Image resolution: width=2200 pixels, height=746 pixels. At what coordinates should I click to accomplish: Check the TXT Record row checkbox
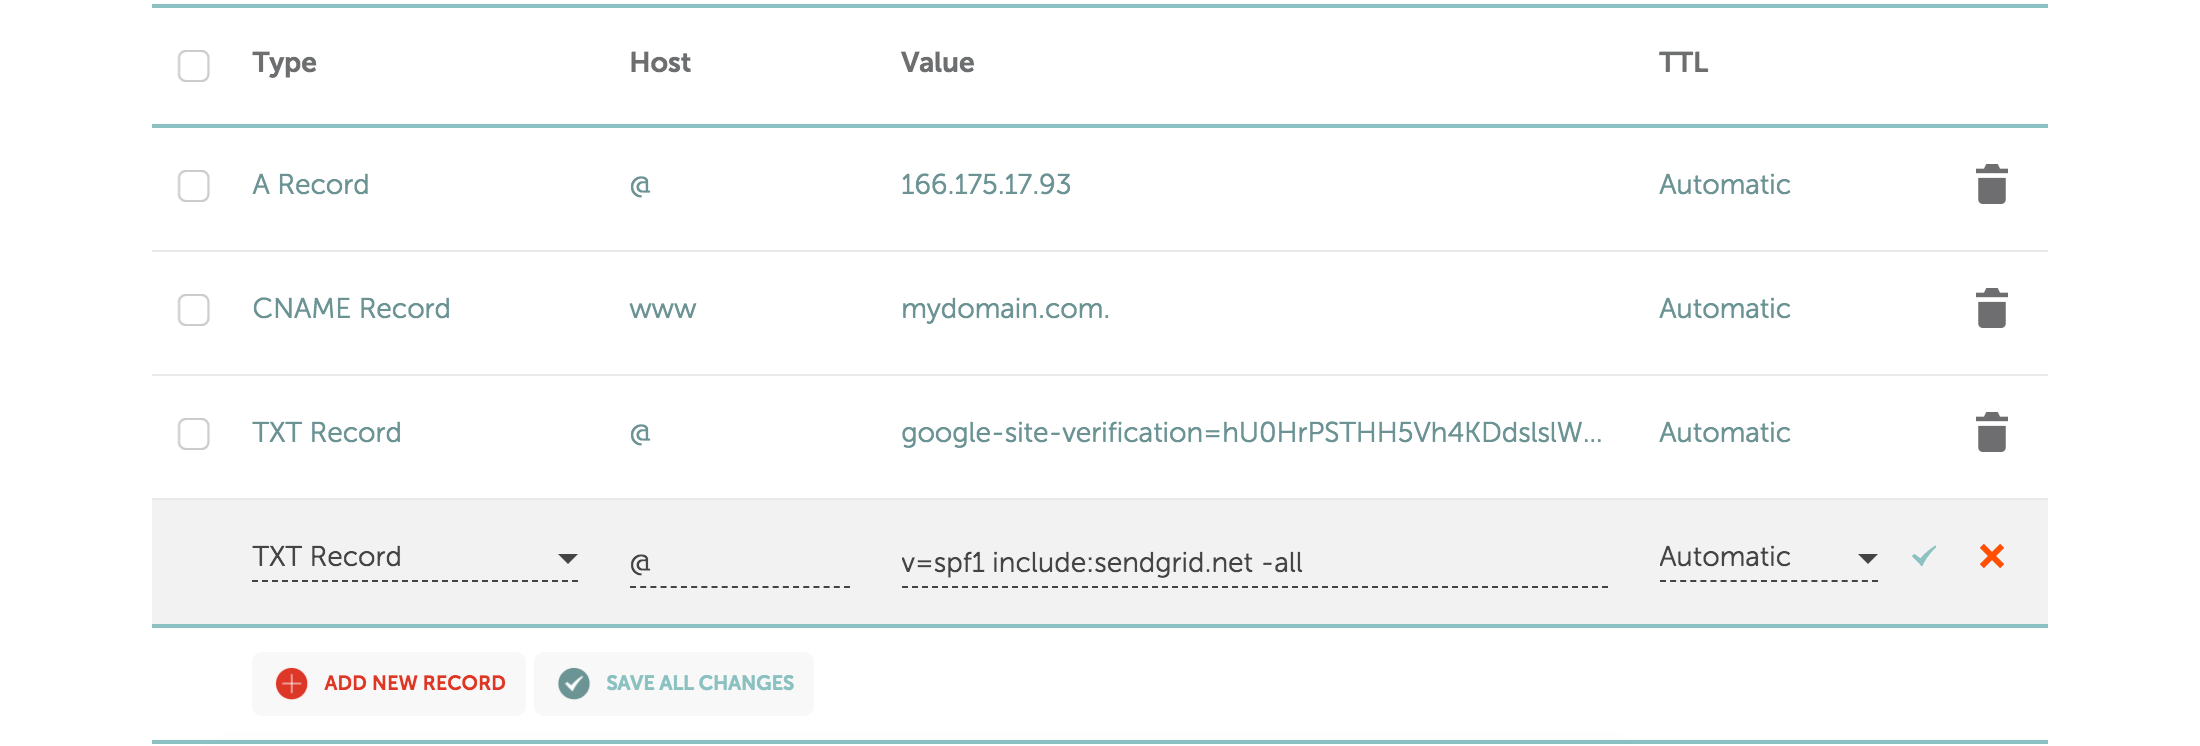point(193,434)
